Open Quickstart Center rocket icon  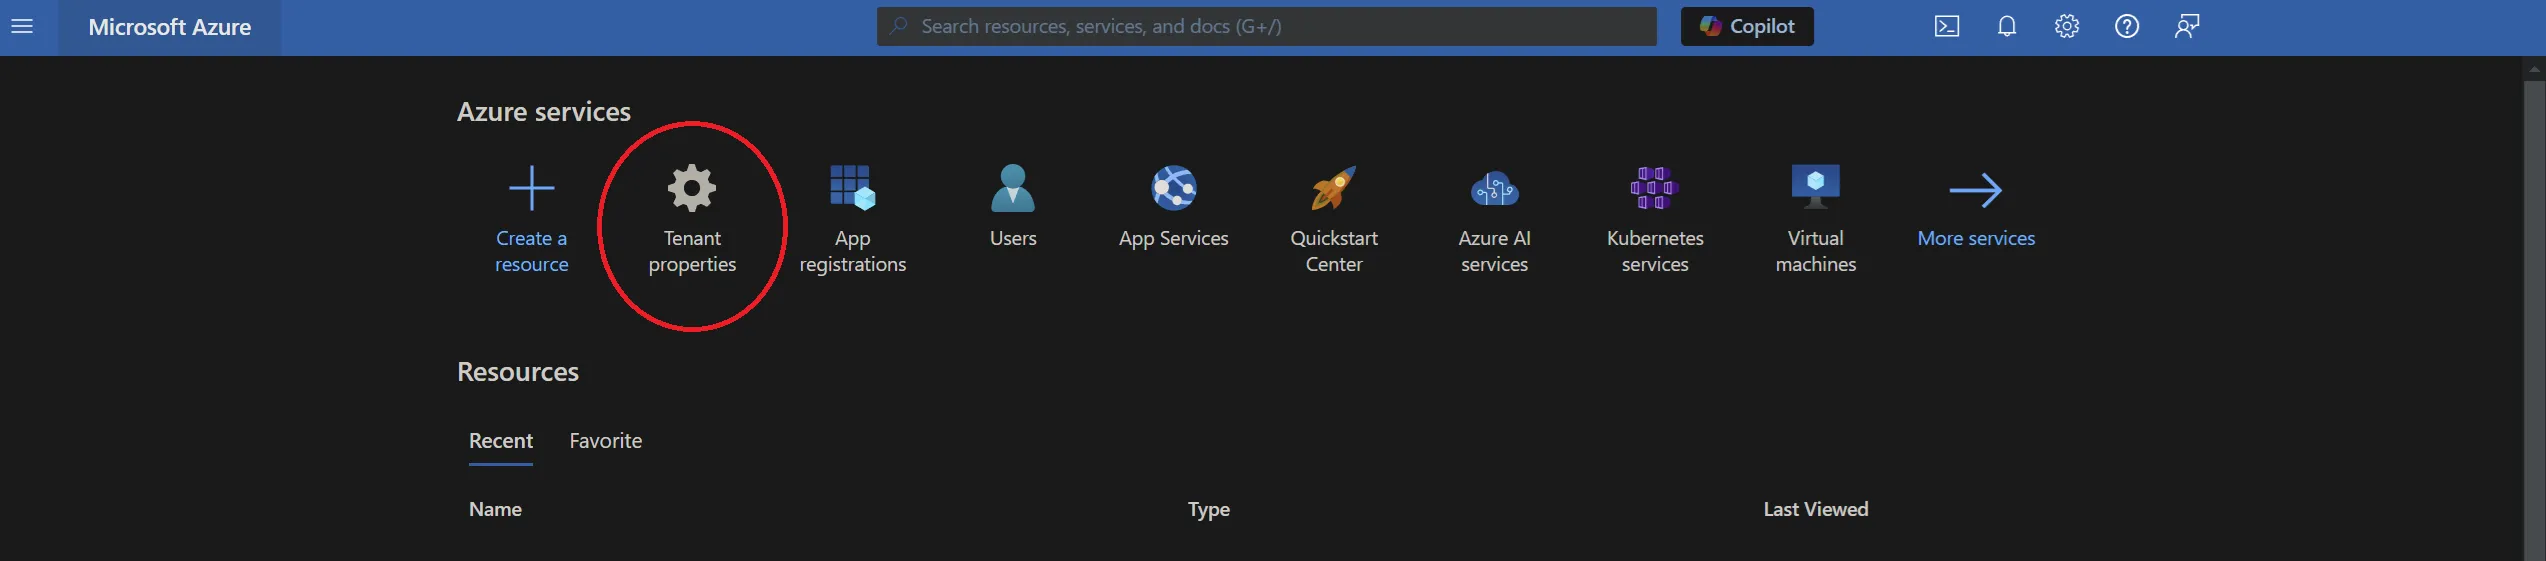pos(1334,188)
